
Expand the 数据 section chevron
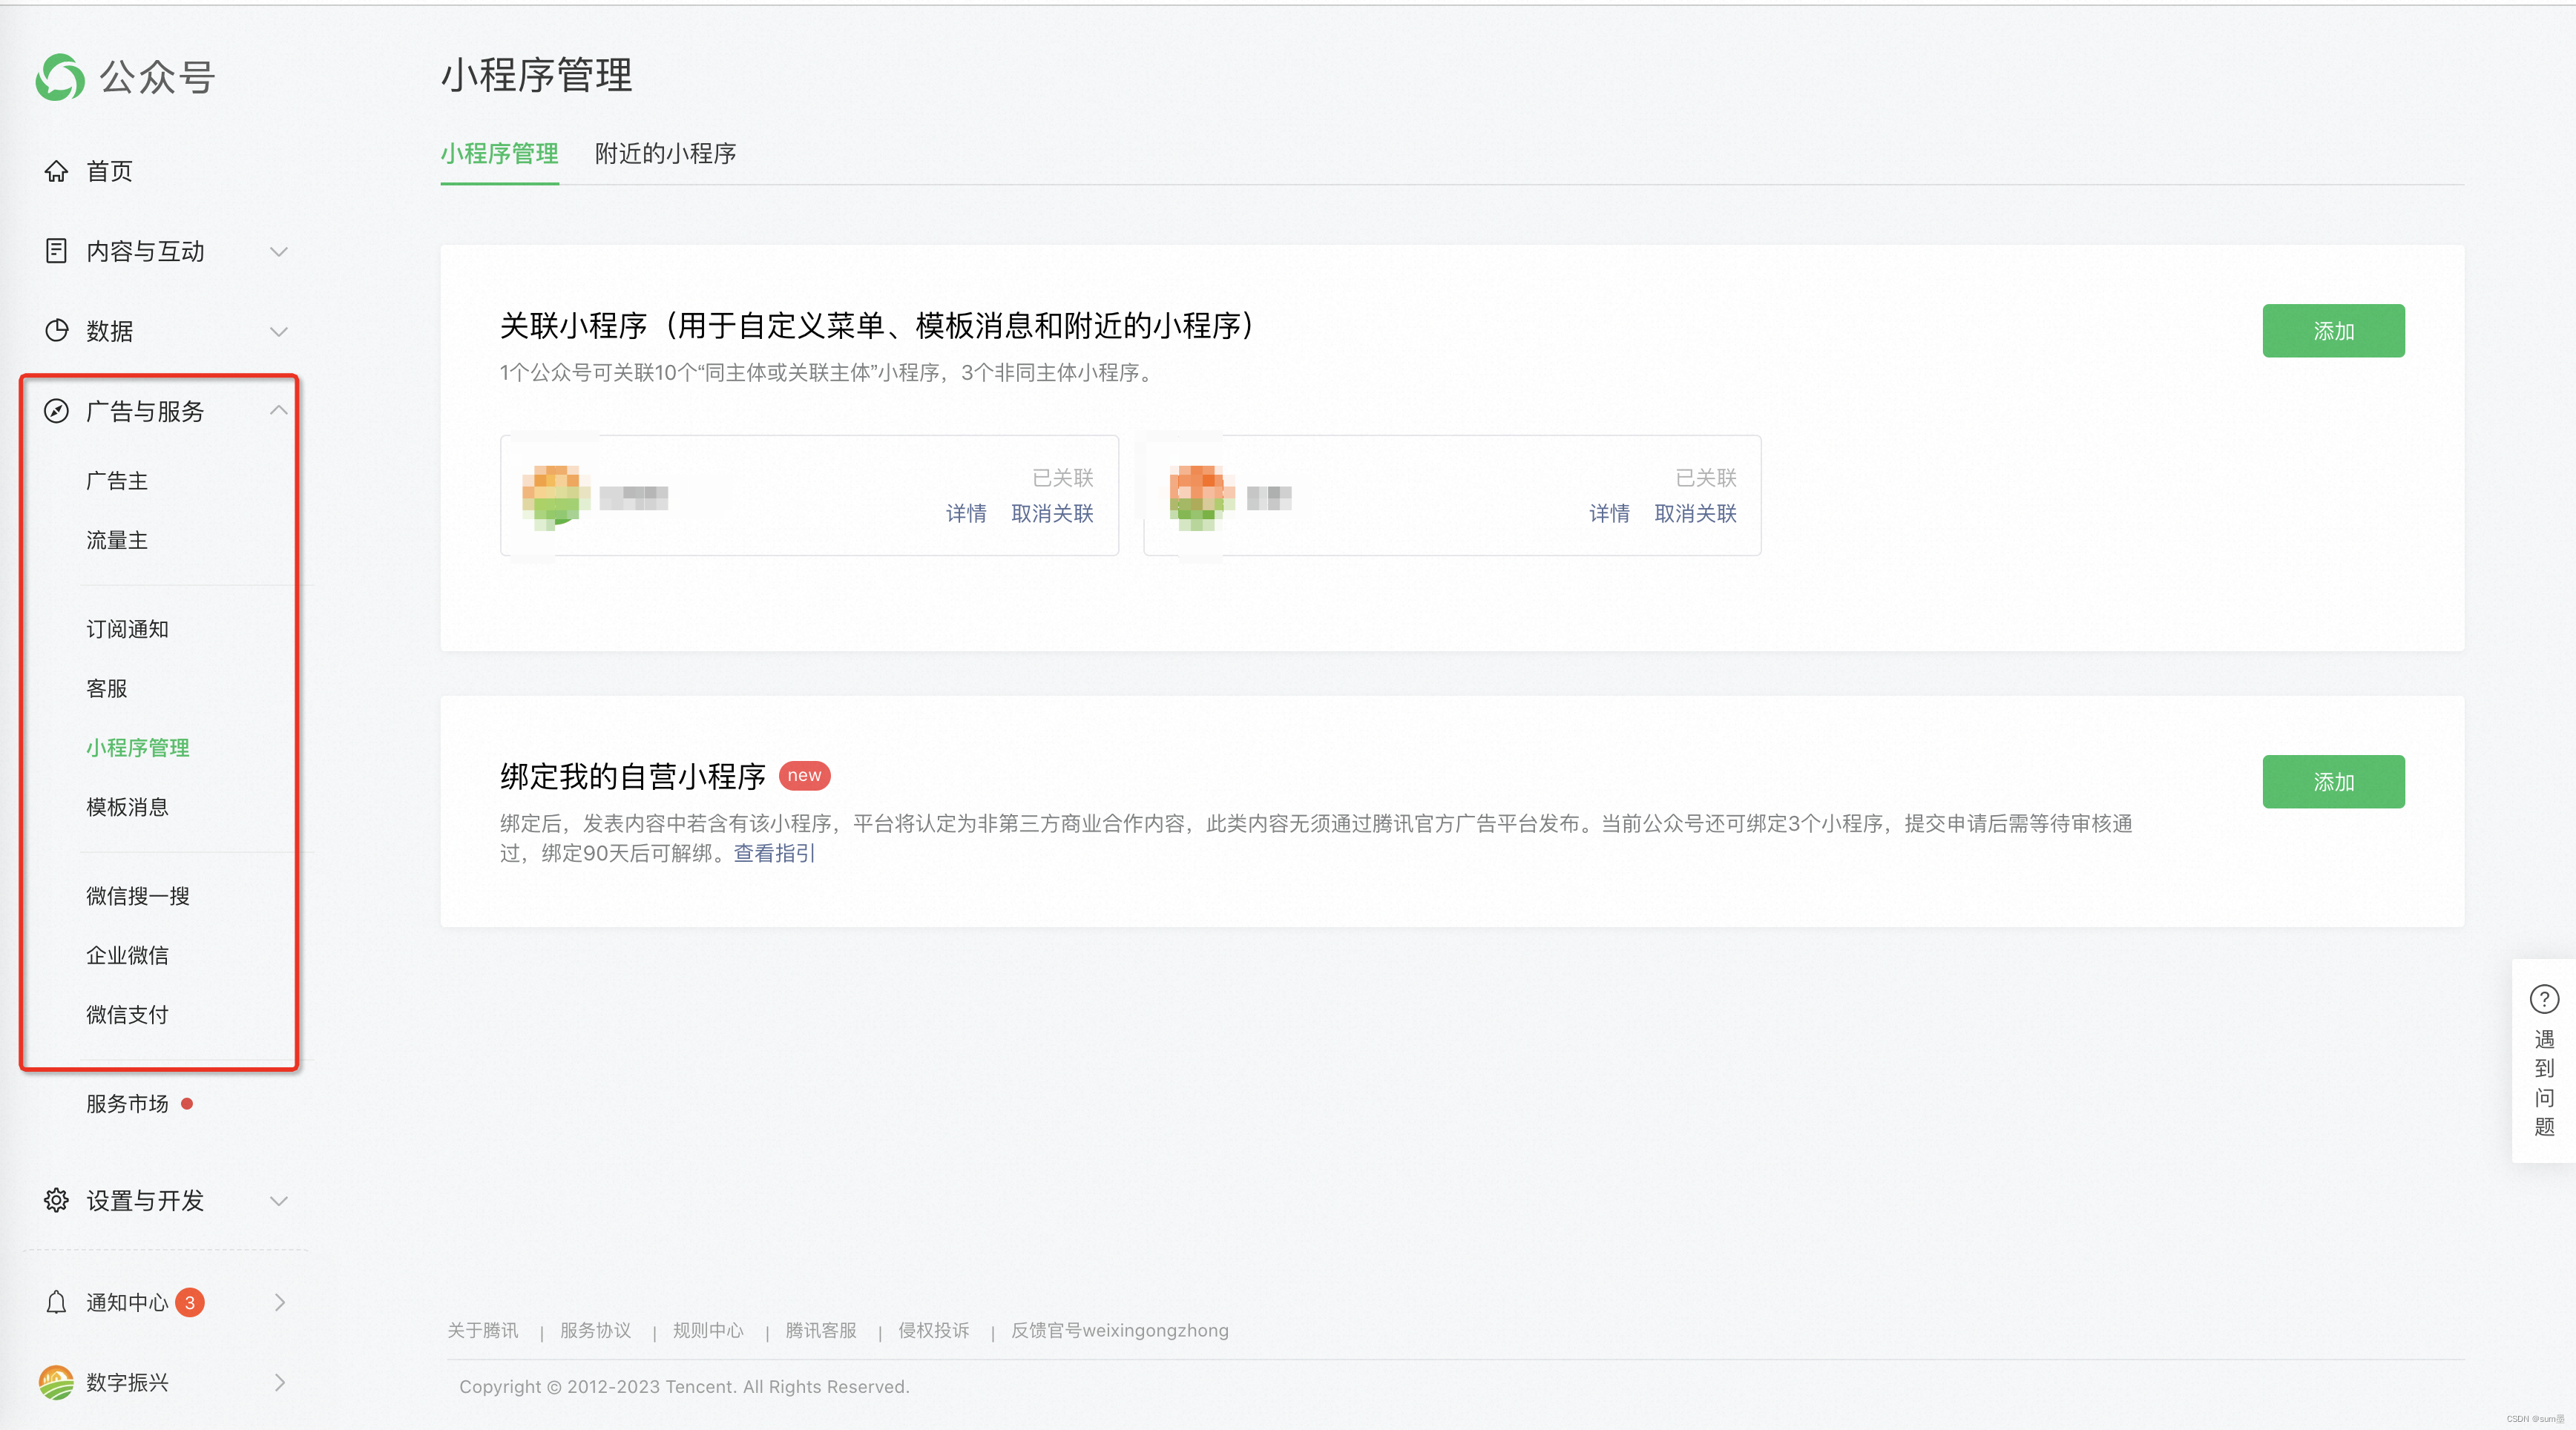click(x=279, y=331)
